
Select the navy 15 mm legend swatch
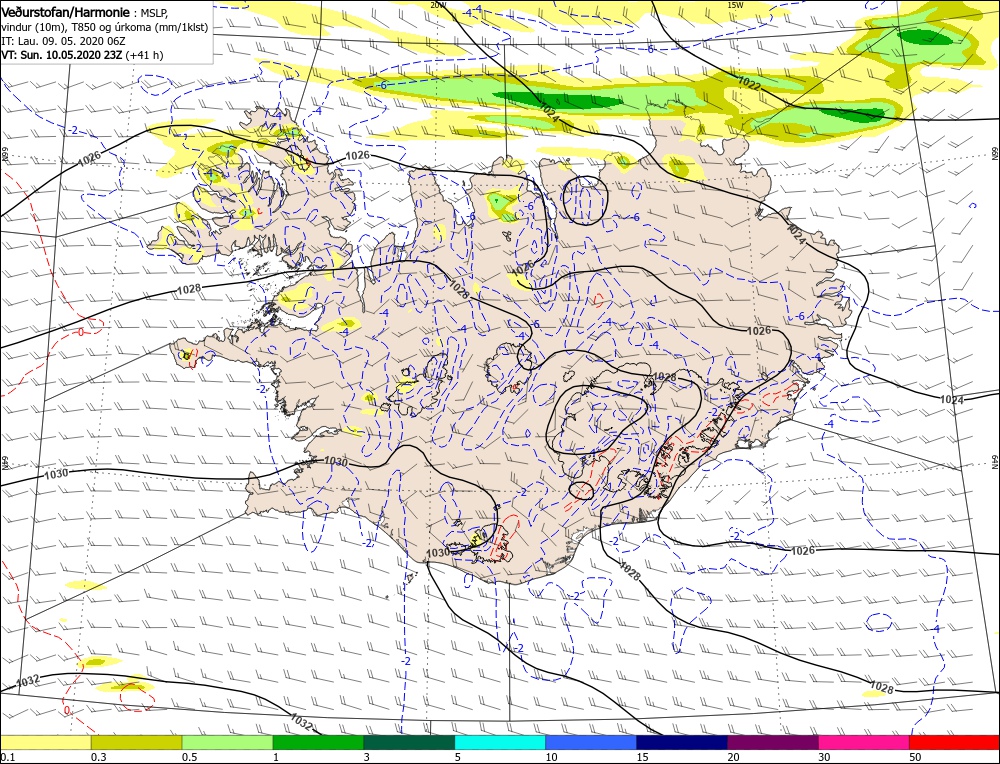pyautogui.click(x=682, y=742)
